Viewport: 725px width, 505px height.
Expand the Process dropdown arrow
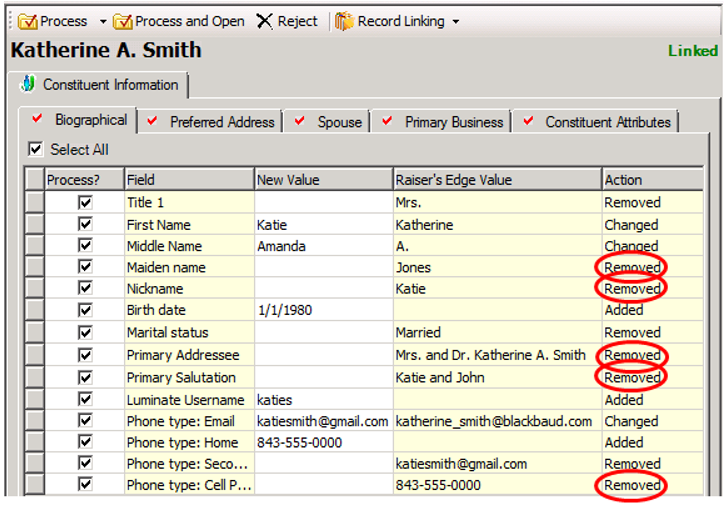click(102, 21)
